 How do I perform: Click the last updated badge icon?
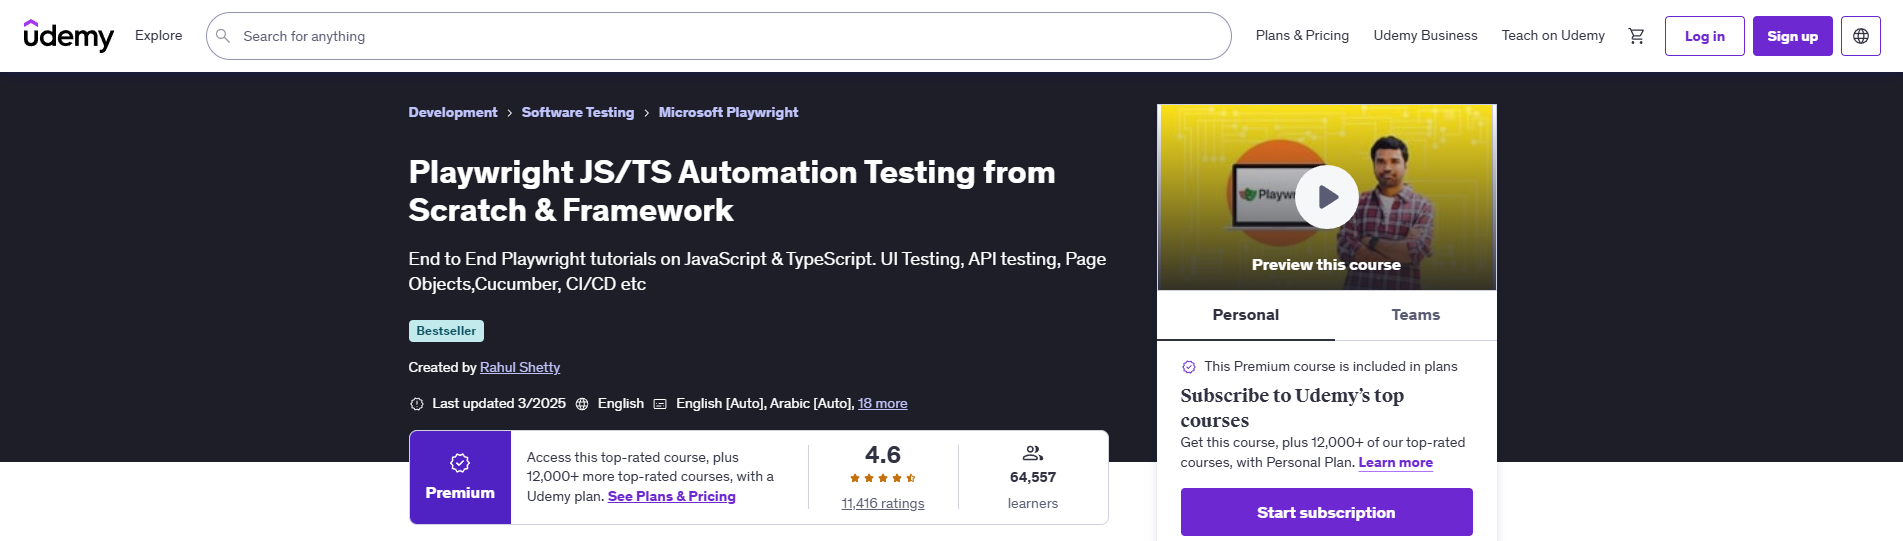point(417,404)
